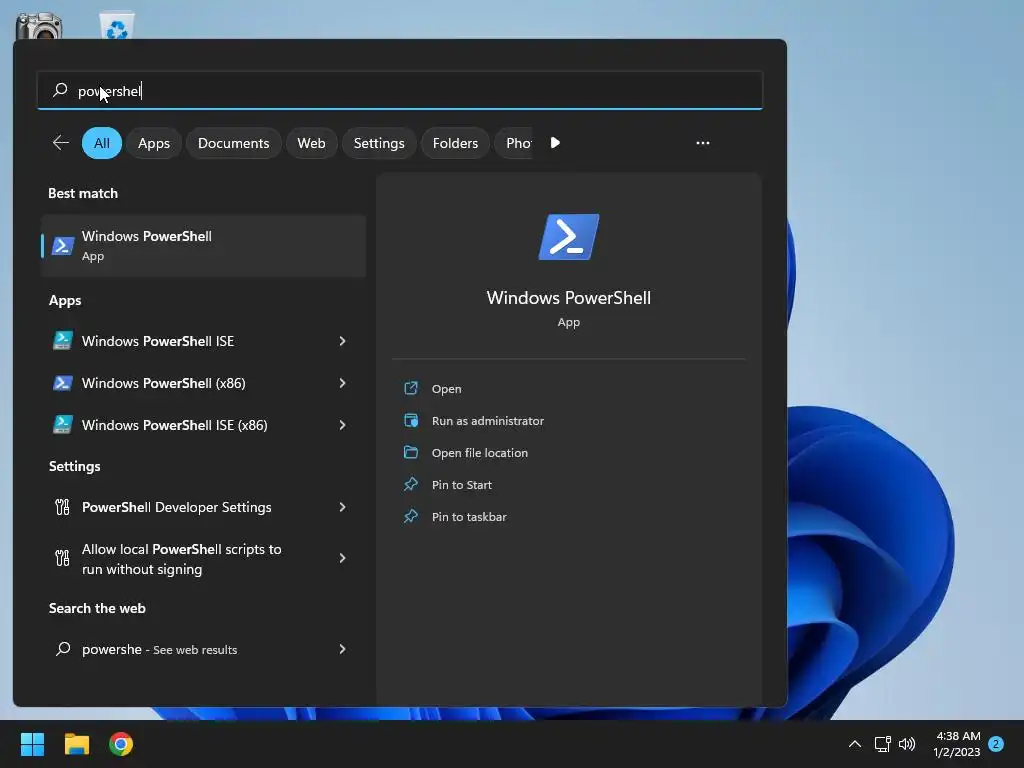Choose Pin to taskbar

click(469, 517)
